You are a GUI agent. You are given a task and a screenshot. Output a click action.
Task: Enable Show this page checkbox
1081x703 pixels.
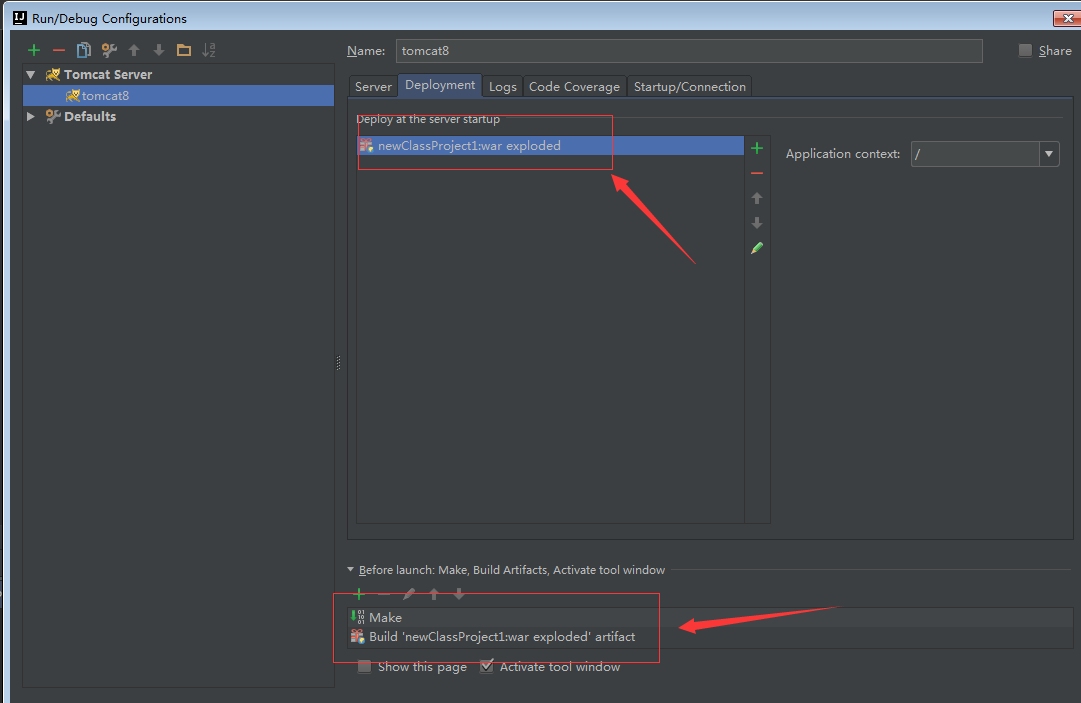[x=364, y=666]
